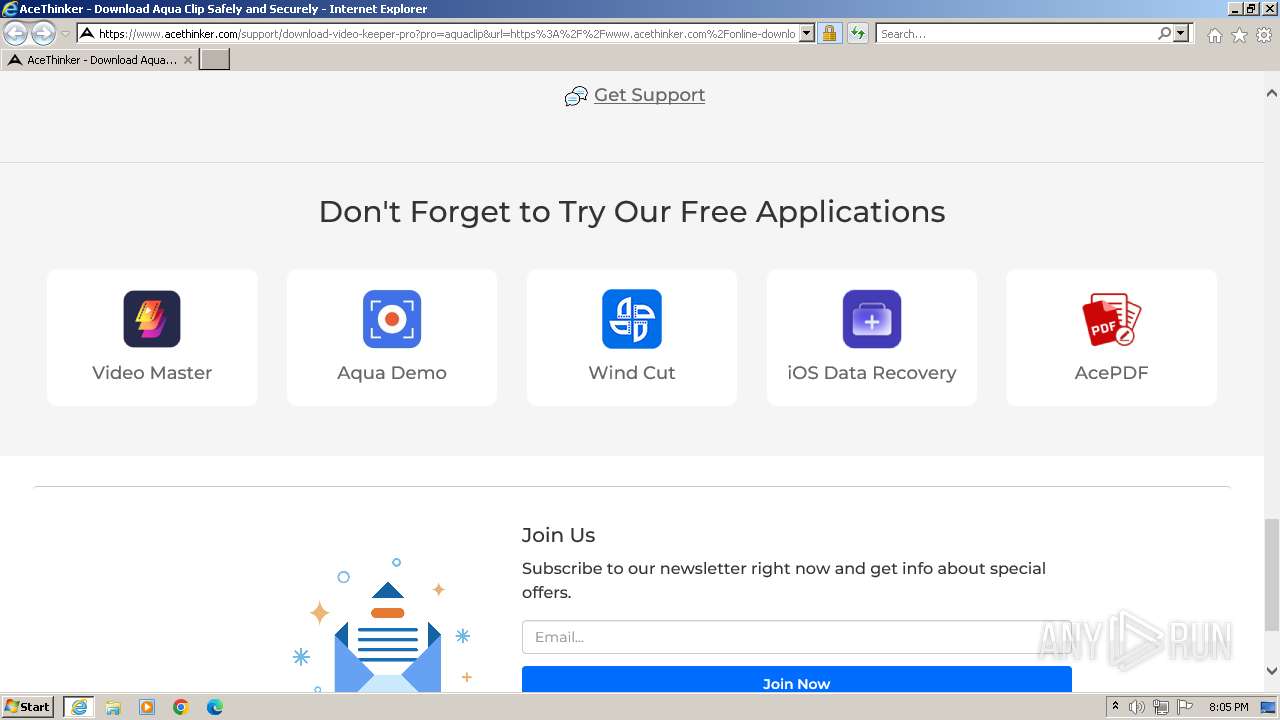Click the address bar URL field
Screen dimensions: 1280x720
click(447, 33)
